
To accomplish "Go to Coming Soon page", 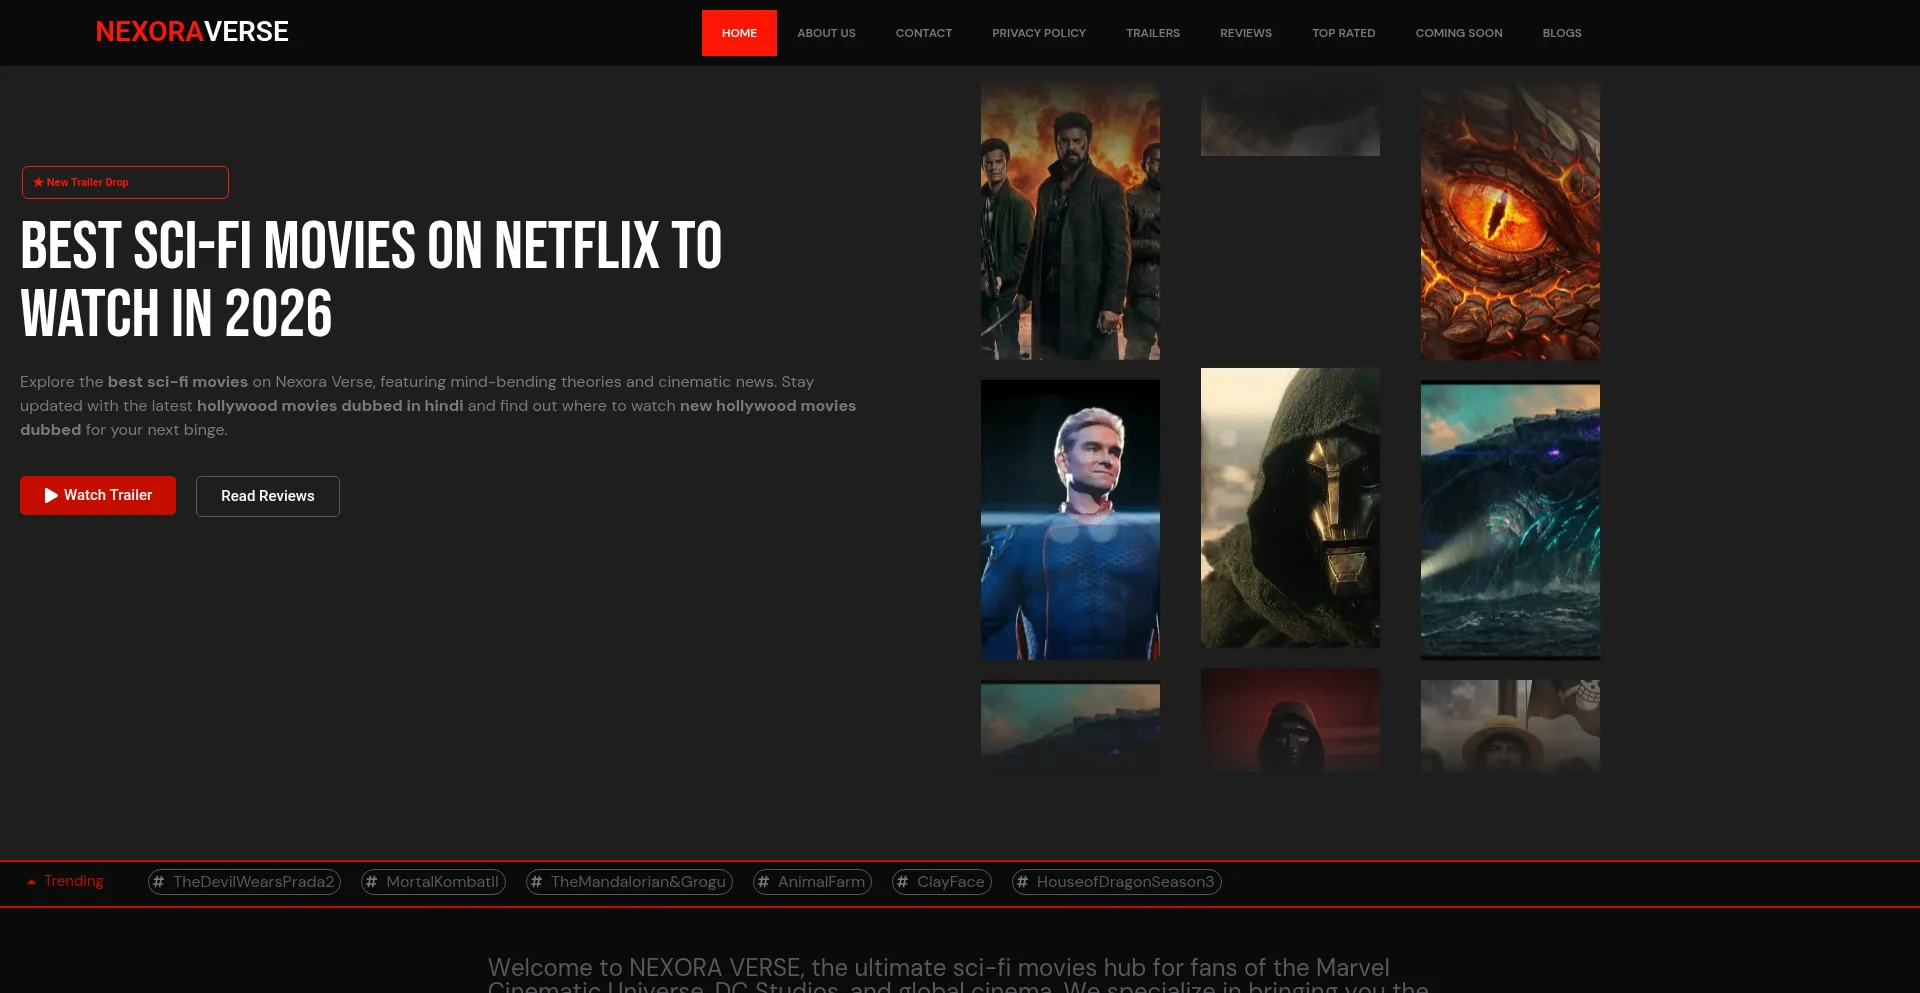I will (x=1458, y=33).
